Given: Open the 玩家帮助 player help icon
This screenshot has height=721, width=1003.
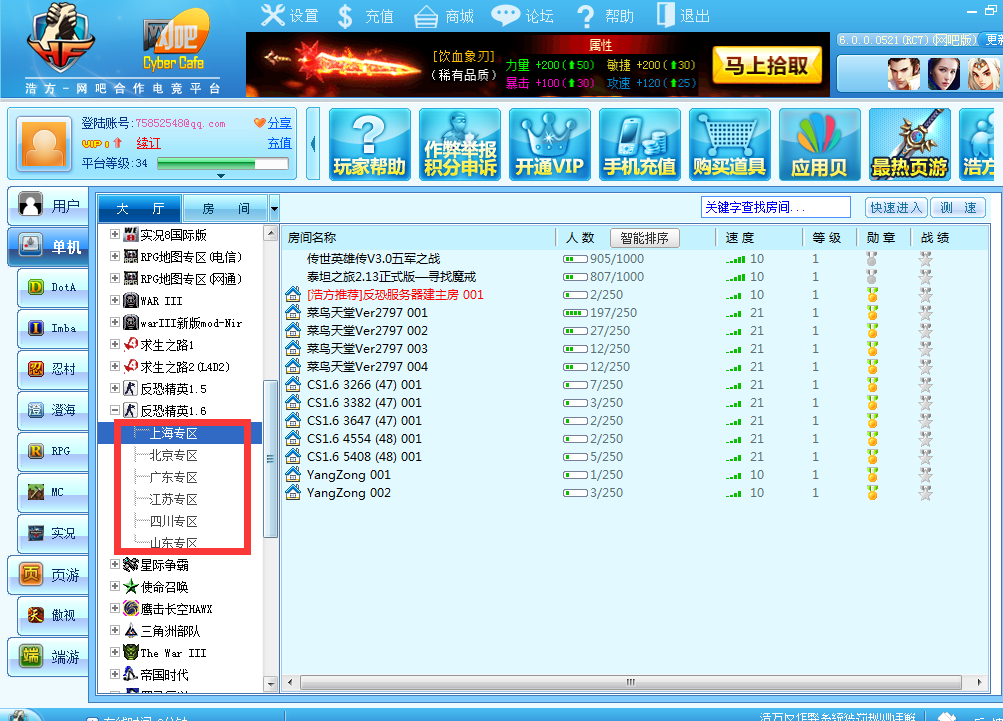Looking at the screenshot, I should tap(369, 144).
